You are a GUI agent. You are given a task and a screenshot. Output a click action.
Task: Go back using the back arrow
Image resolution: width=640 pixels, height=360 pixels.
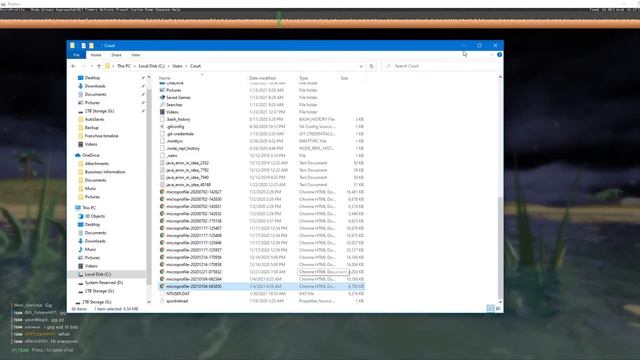click(x=73, y=66)
